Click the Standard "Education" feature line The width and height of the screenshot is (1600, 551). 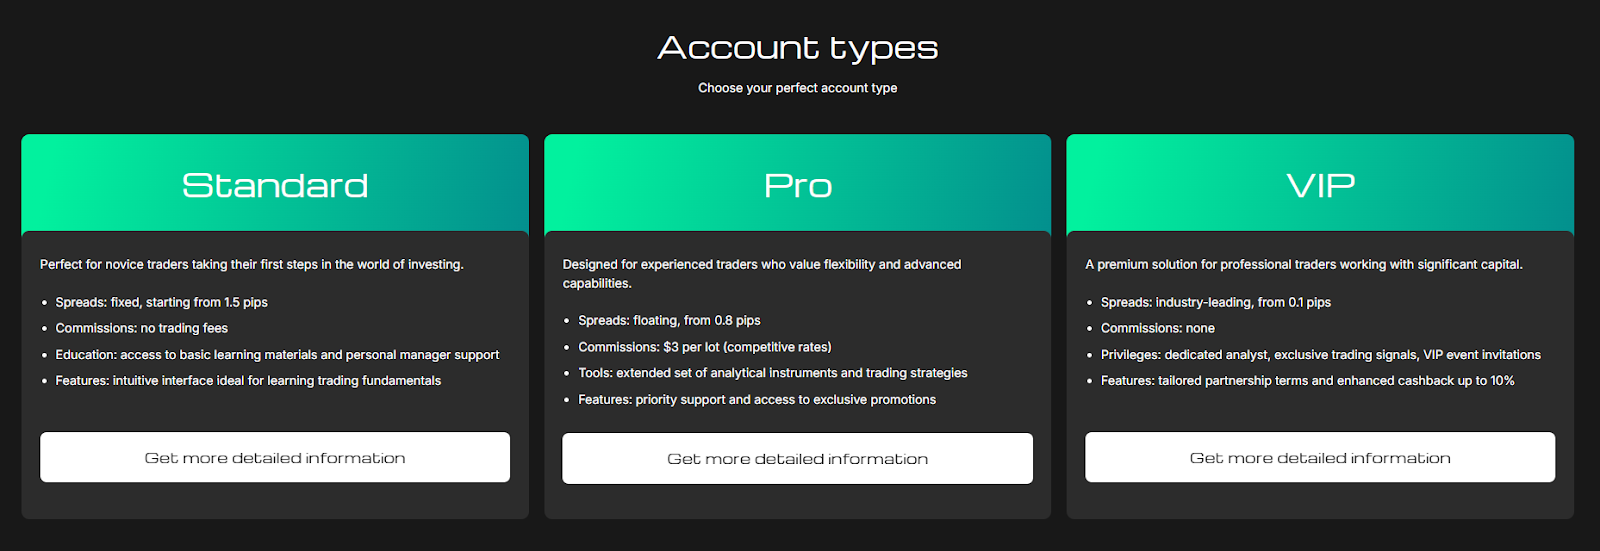(x=277, y=355)
